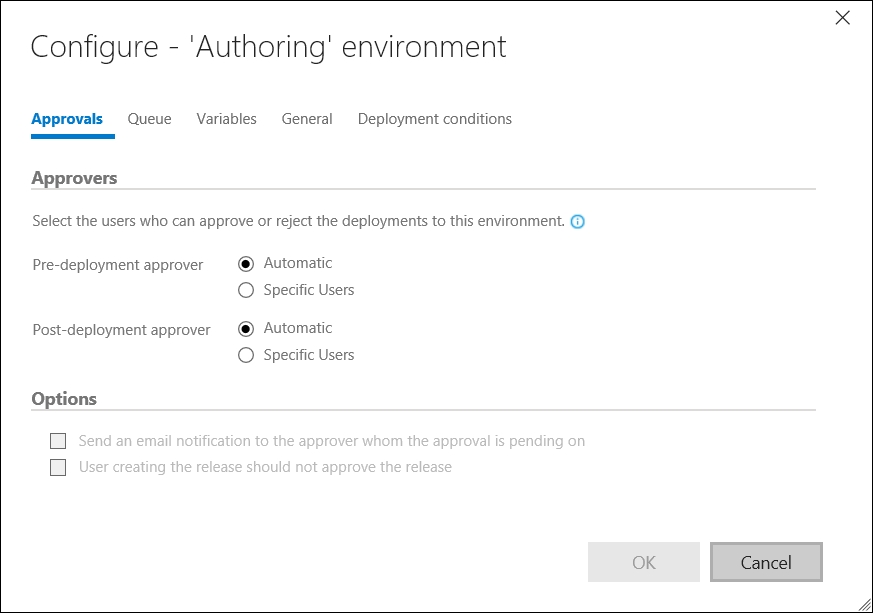The height and width of the screenshot is (613, 873).
Task: Click the resize grip in dialog corner
Action: [x=862, y=602]
